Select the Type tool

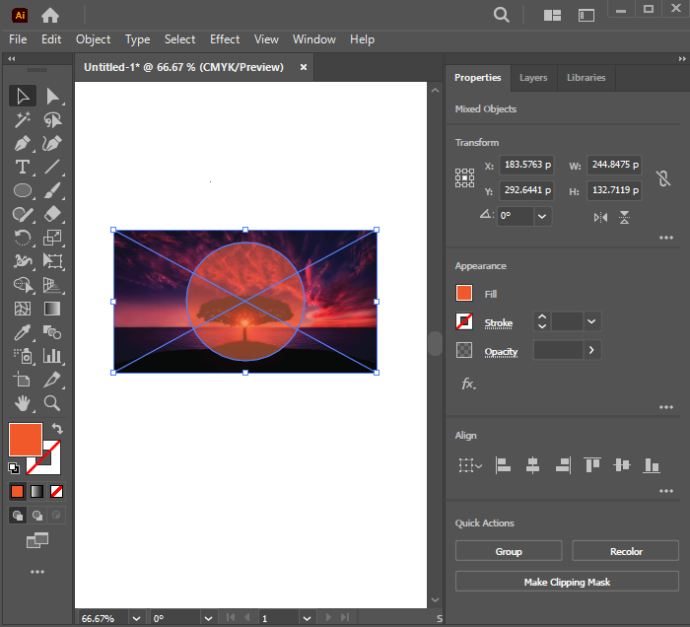point(22,167)
